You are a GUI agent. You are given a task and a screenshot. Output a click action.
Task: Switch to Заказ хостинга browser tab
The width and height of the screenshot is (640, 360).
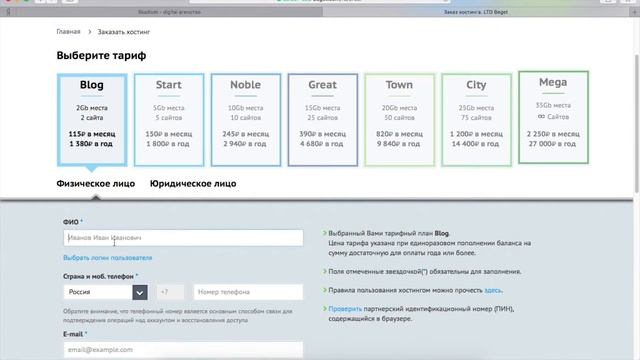point(476,12)
